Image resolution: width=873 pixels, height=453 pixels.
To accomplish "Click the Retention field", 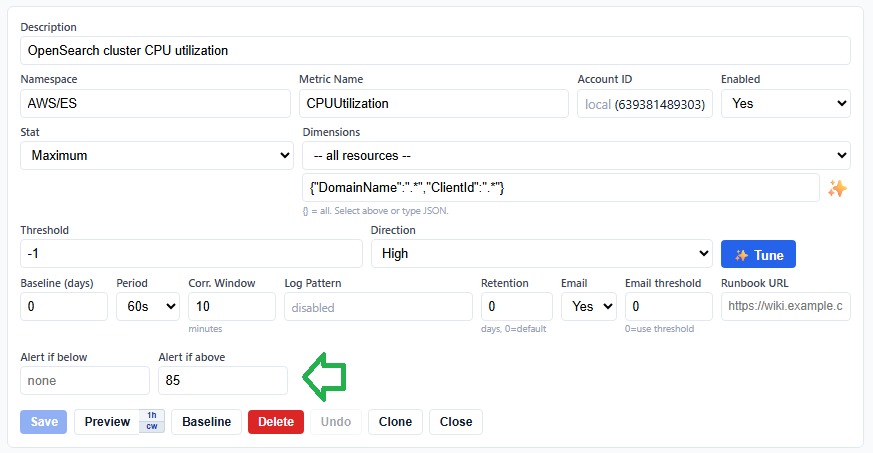I will pyautogui.click(x=517, y=307).
